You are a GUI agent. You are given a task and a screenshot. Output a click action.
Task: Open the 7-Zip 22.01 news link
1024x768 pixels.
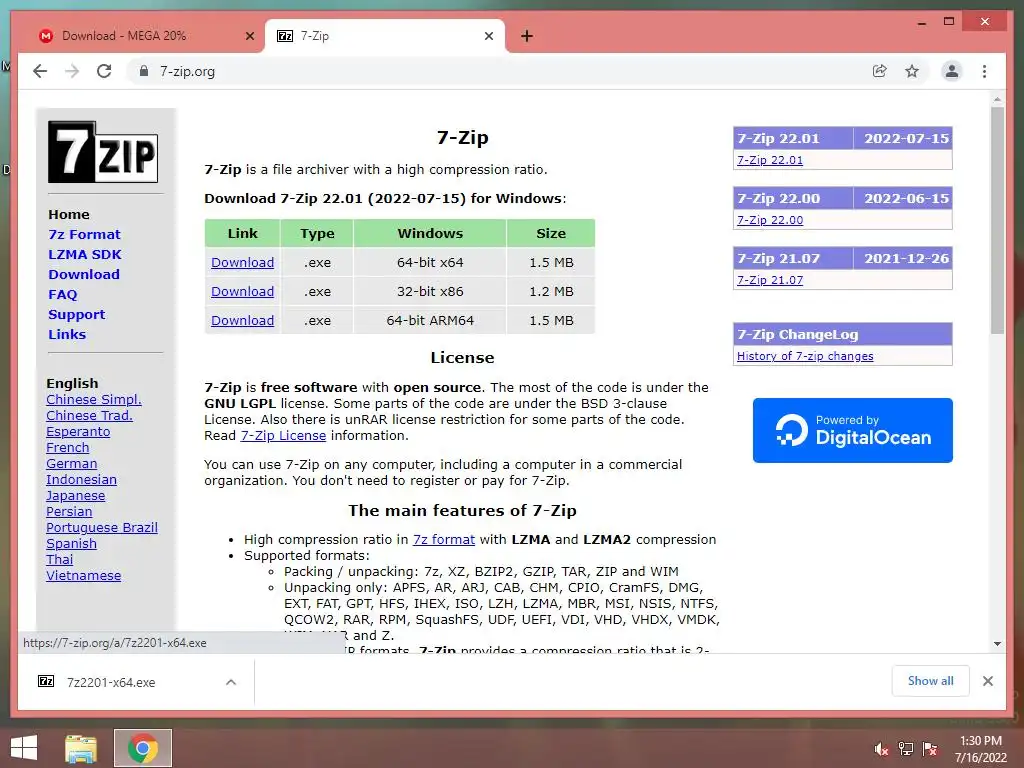click(770, 160)
